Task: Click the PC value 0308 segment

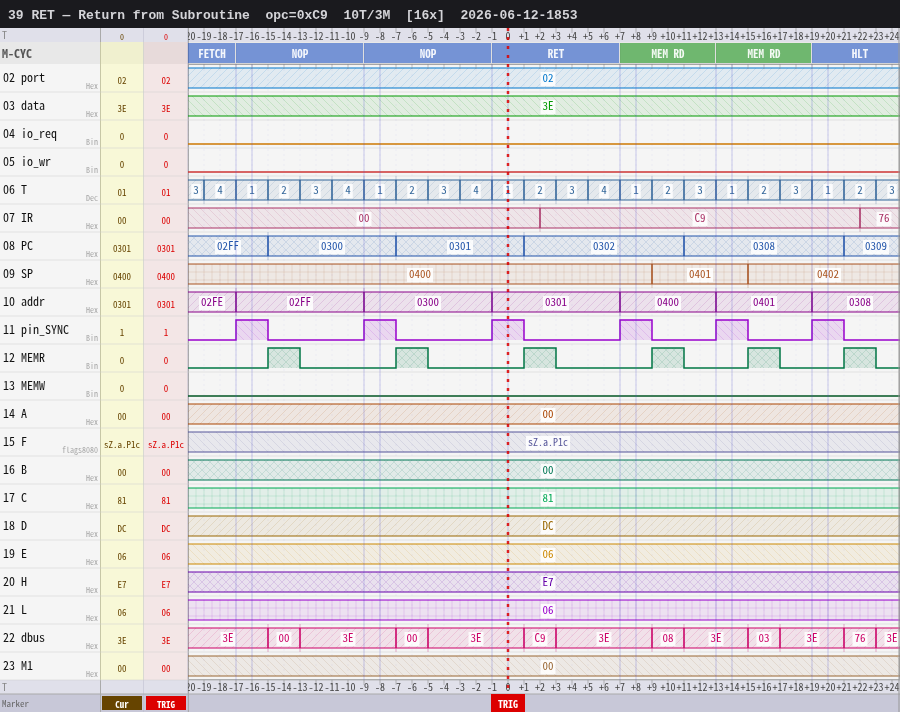Action: pos(763,246)
